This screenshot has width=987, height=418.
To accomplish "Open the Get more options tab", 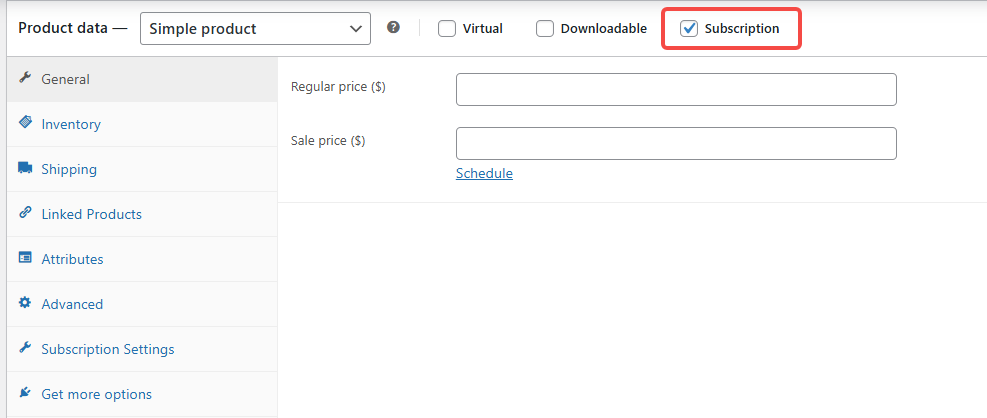I will pos(96,394).
